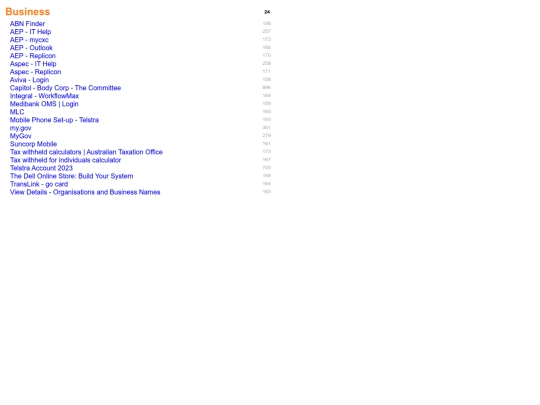This screenshot has width=540, height=405.
Task: Open the Suncorp Mobile link
Action: click(33, 144)
